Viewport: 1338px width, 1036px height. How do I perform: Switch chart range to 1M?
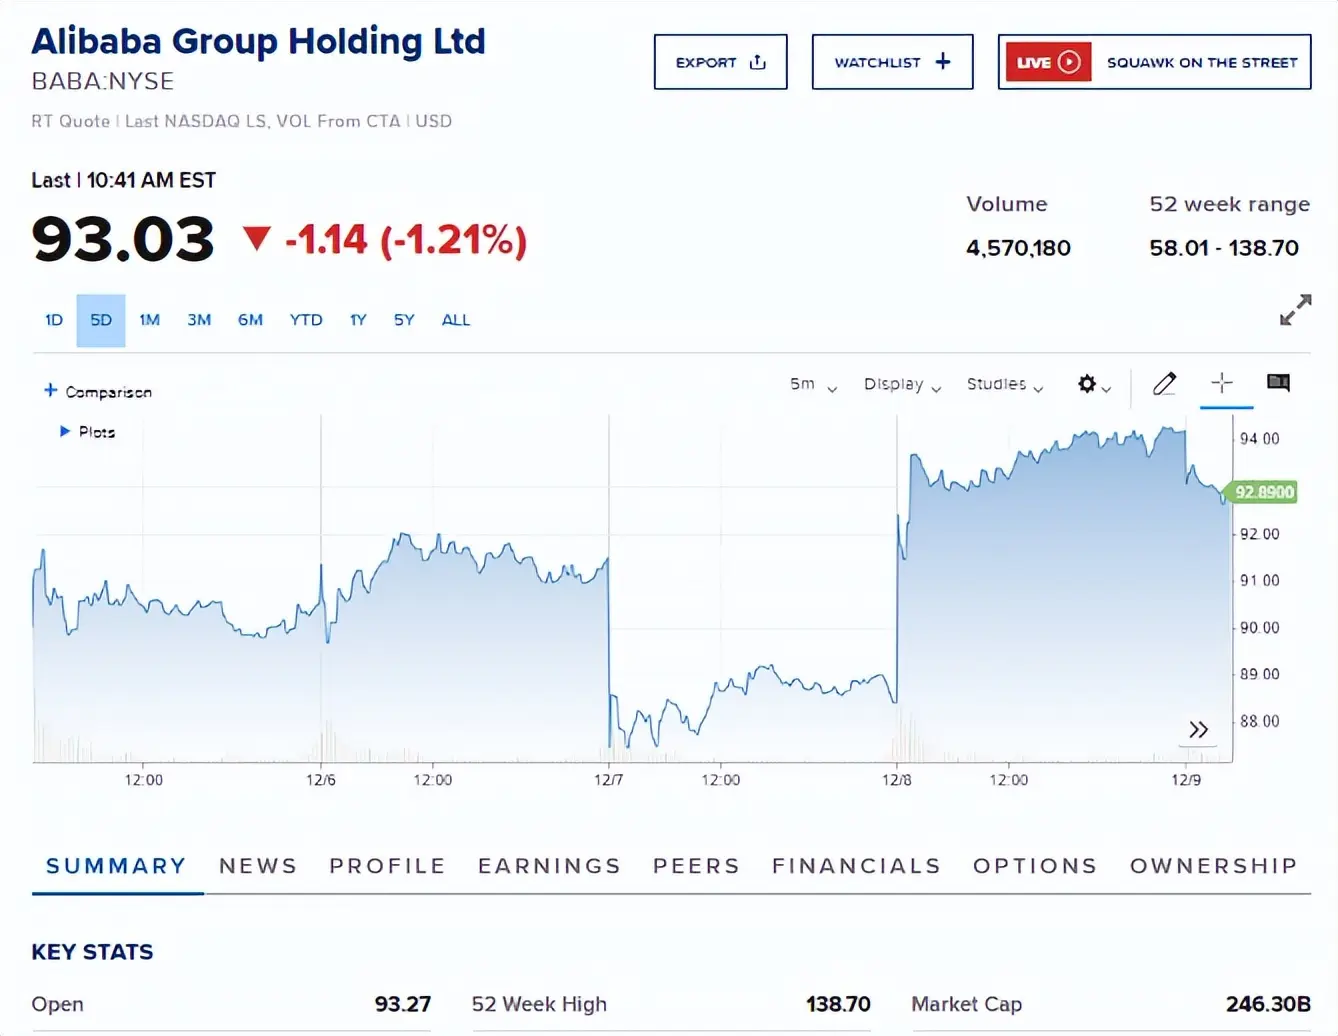(x=149, y=320)
